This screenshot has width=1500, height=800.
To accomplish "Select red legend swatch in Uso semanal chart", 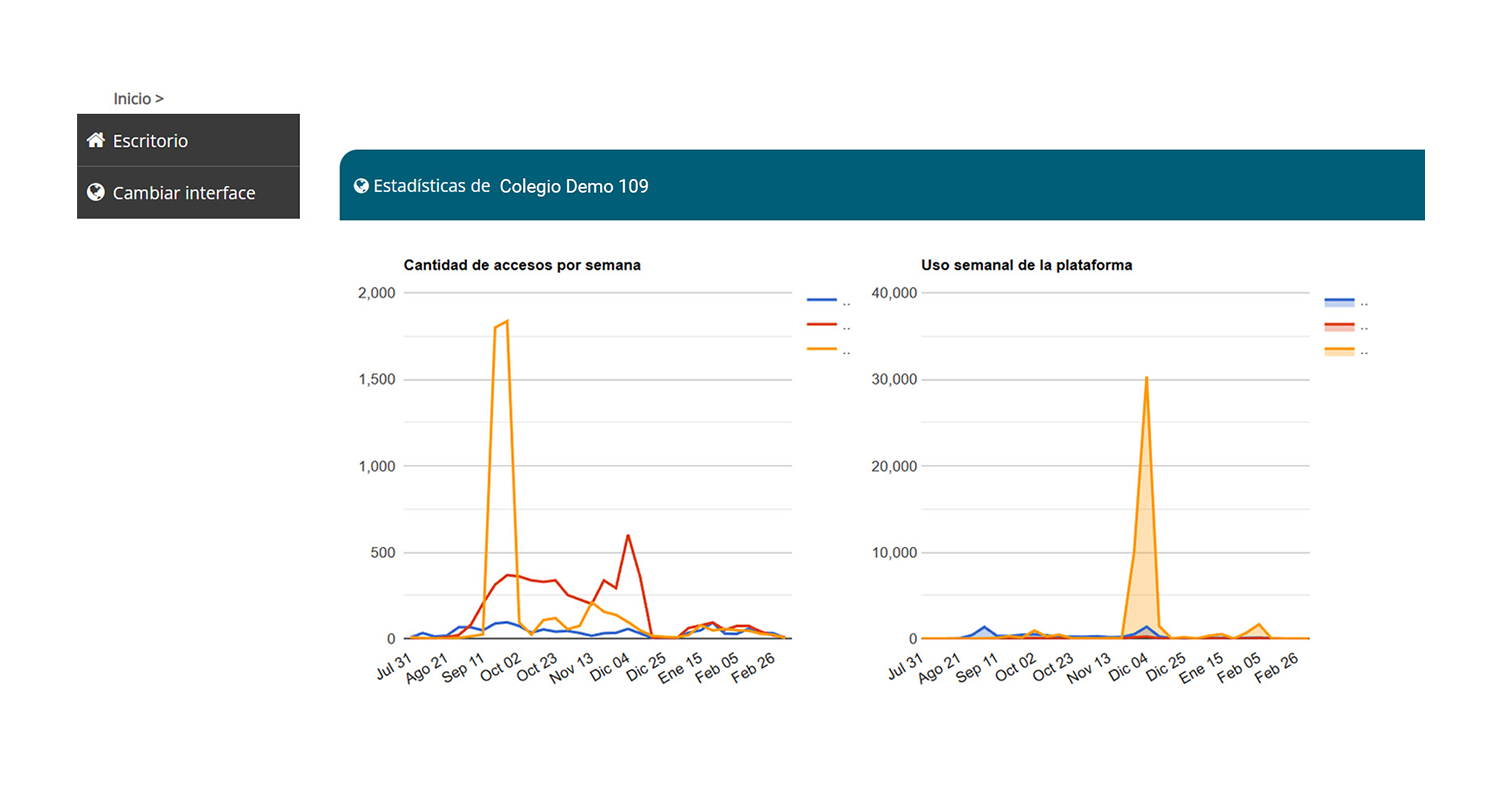I will pyautogui.click(x=1339, y=326).
